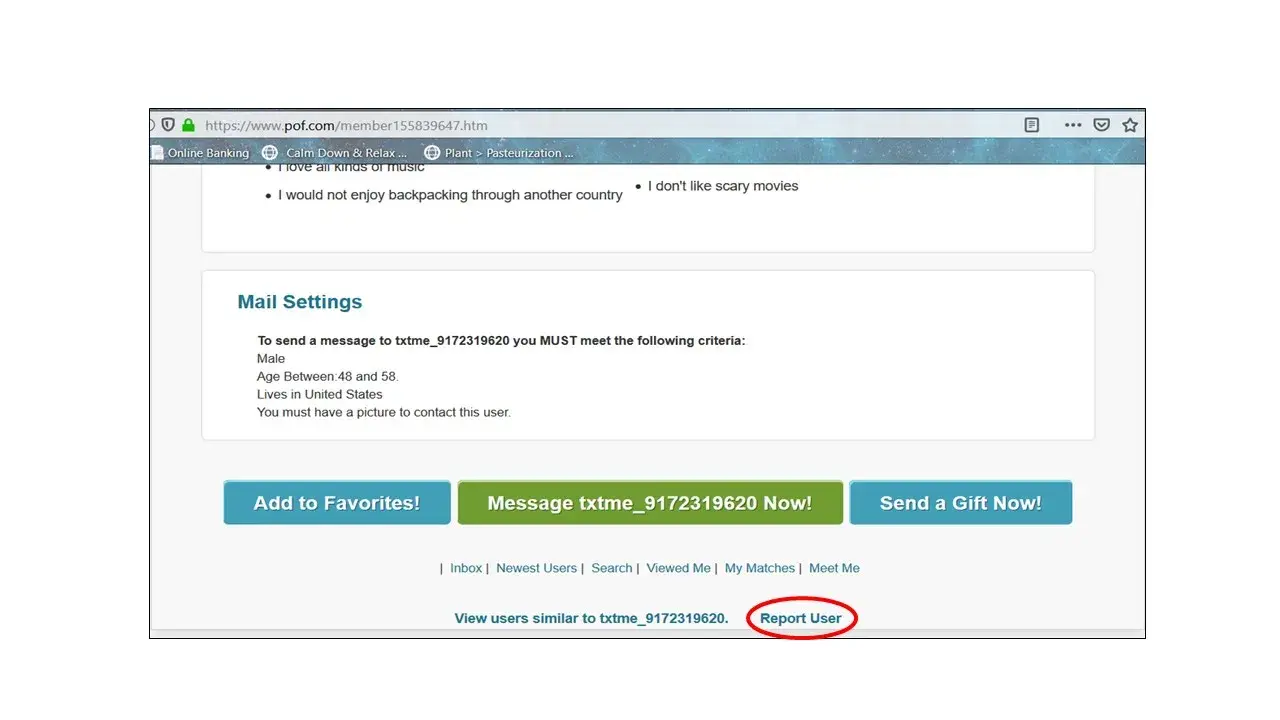Click 'I don't like scary movies' text
This screenshot has width=1280, height=720.
pos(723,186)
